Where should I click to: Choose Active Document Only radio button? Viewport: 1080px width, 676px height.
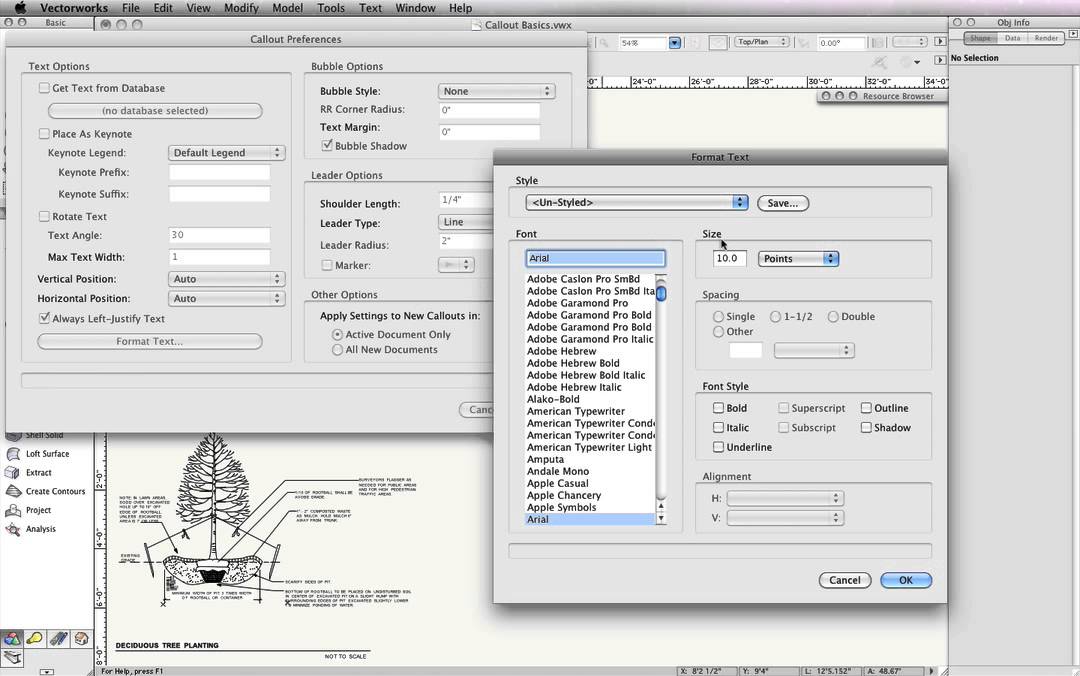[x=337, y=334]
